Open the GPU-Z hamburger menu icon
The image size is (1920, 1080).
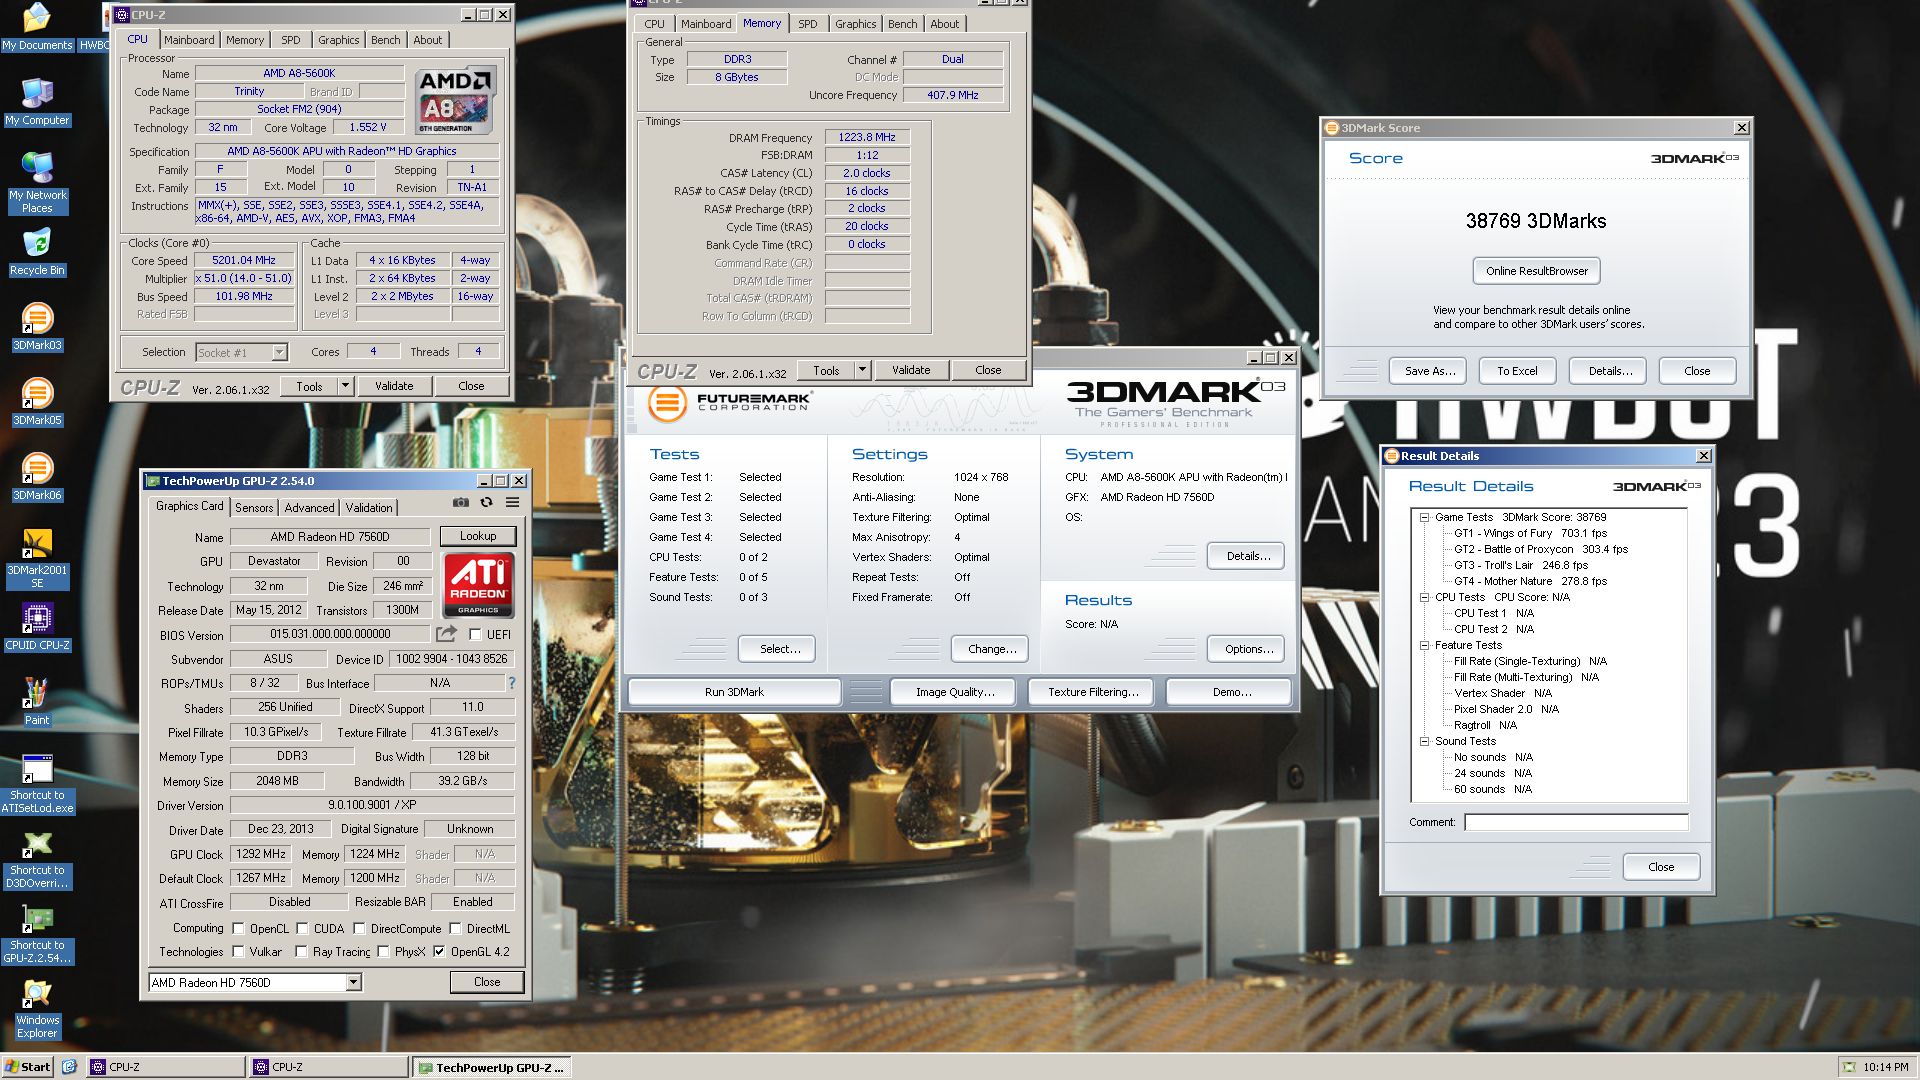coord(512,503)
